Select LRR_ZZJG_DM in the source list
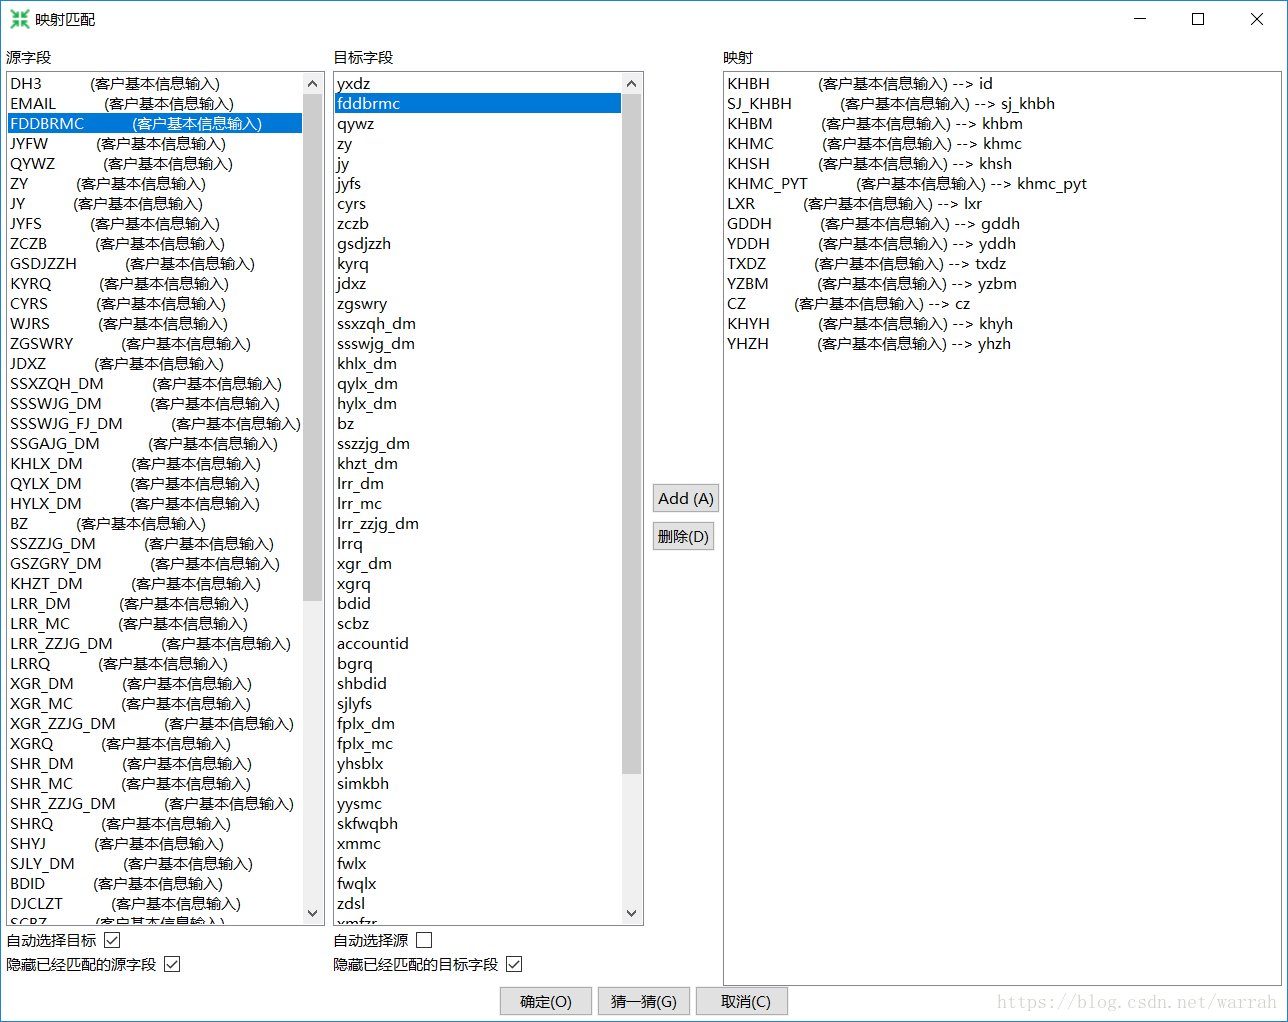The height and width of the screenshot is (1022, 1288). [x=154, y=644]
